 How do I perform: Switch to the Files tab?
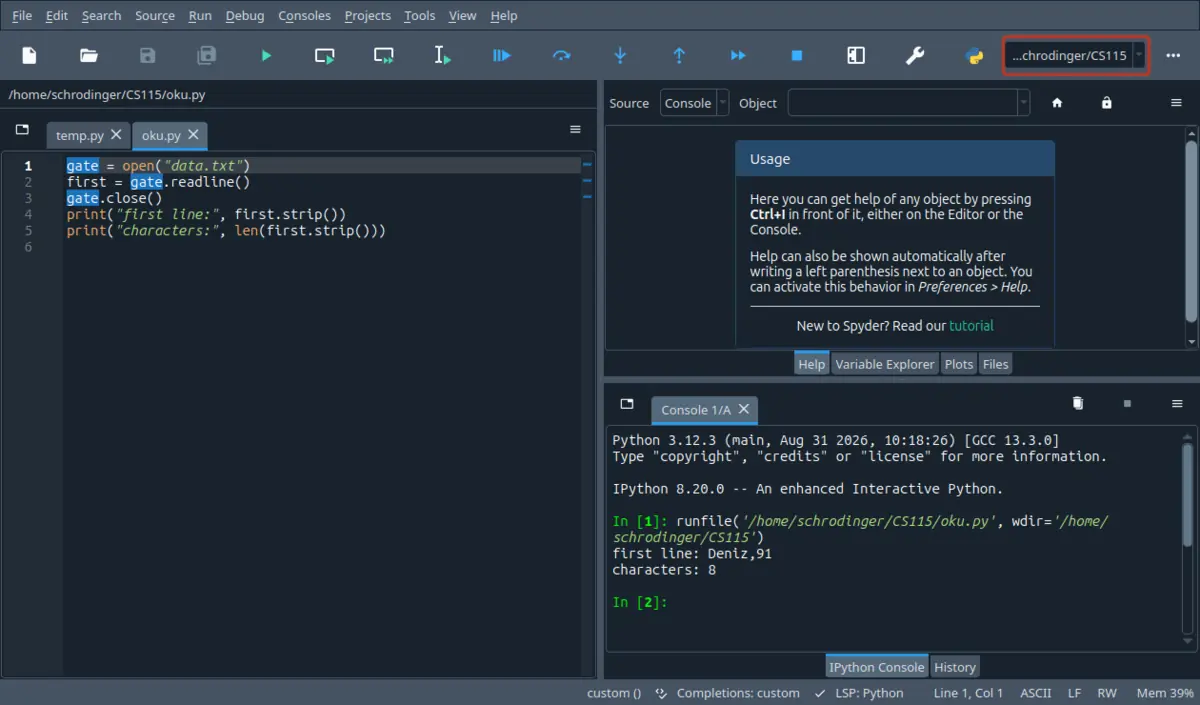(996, 364)
